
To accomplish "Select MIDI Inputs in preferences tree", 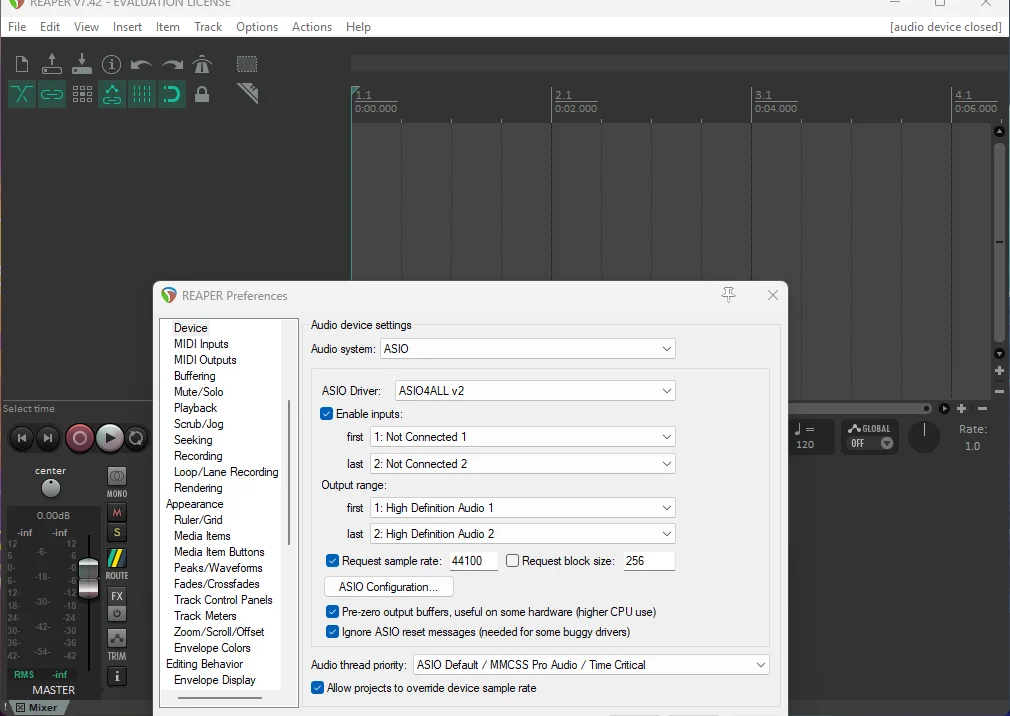I will coord(201,344).
